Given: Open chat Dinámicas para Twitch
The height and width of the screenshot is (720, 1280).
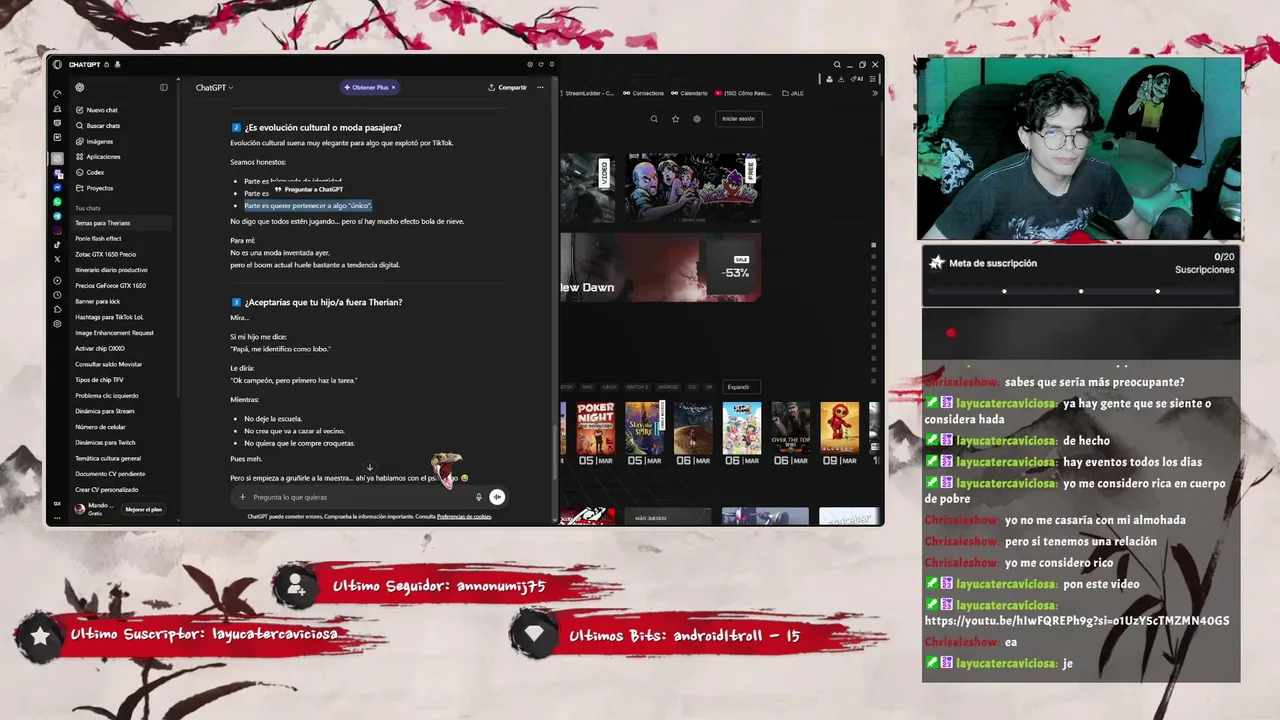Looking at the screenshot, I should (105, 442).
